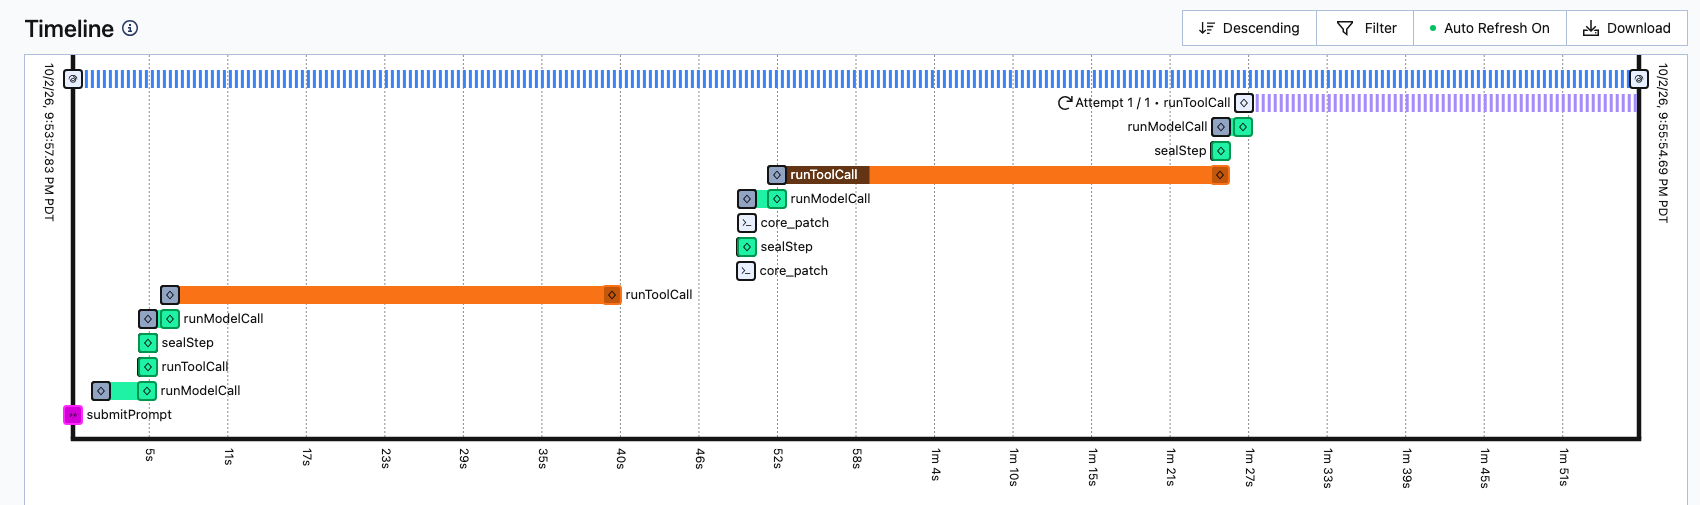Select the blue dashed workflow bar
1700x505 pixels.
pos(855,79)
